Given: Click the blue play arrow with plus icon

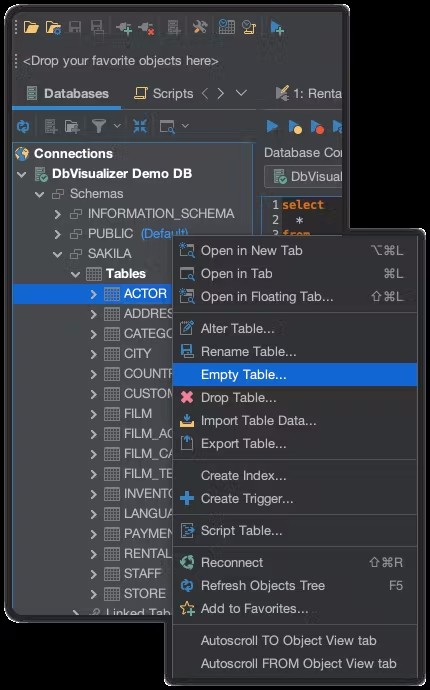Looking at the screenshot, I should click(277, 28).
